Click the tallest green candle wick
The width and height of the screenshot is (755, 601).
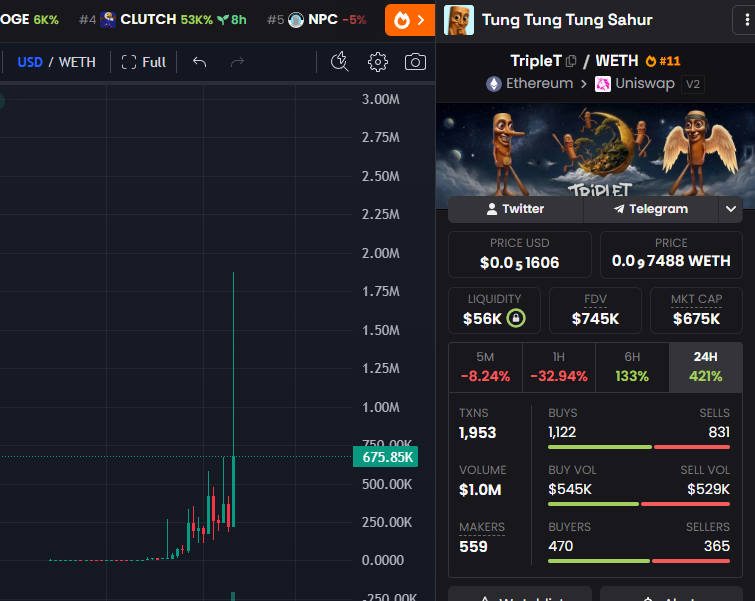coord(234,364)
